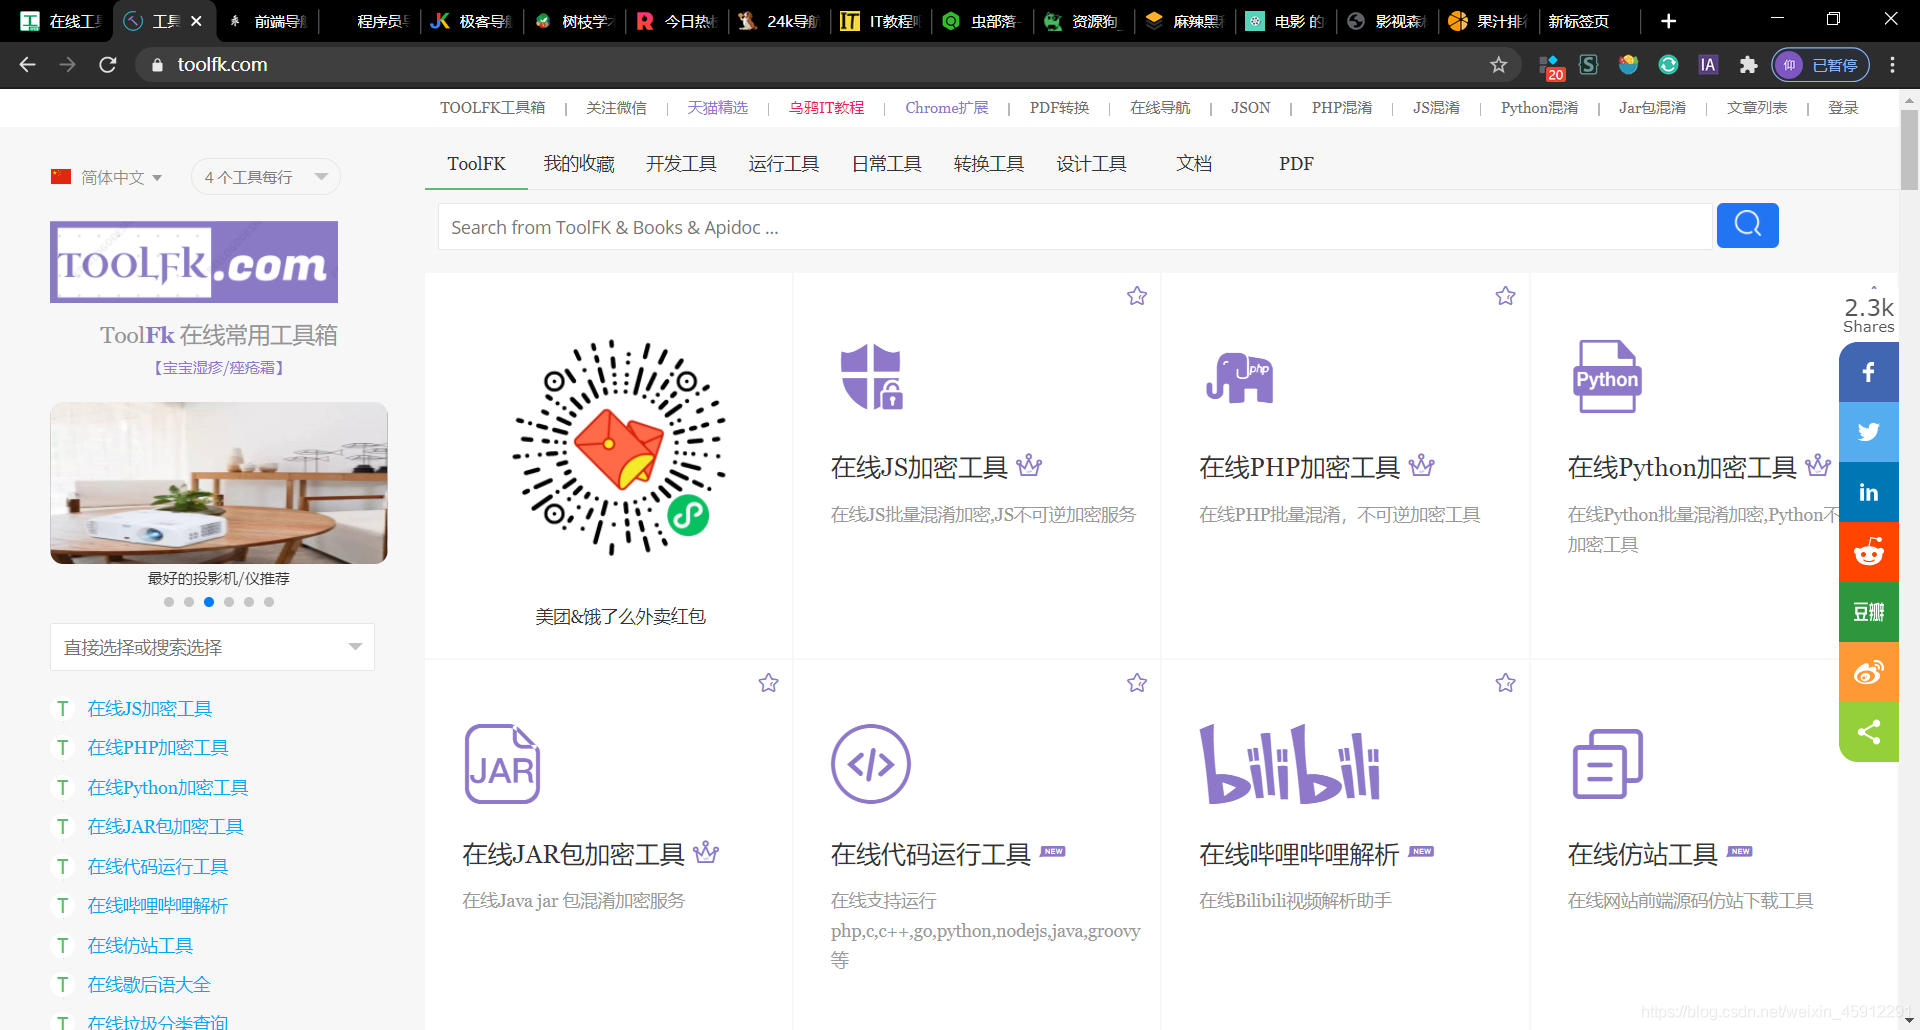Image resolution: width=1920 pixels, height=1030 pixels.
Task: Favorite the 在线JAR包加密工具 card star
Action: pos(768,683)
